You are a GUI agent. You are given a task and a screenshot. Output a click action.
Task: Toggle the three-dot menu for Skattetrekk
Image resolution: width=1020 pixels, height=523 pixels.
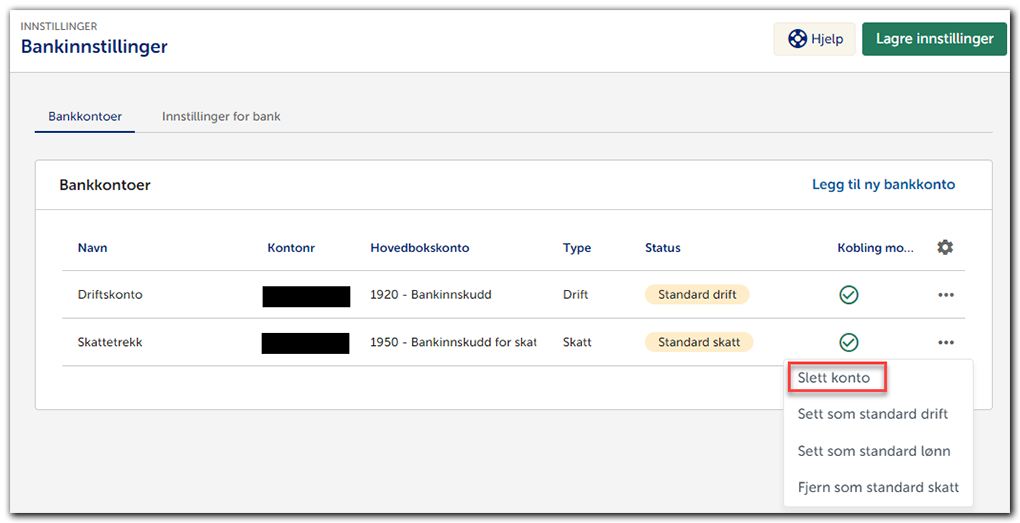point(945,342)
